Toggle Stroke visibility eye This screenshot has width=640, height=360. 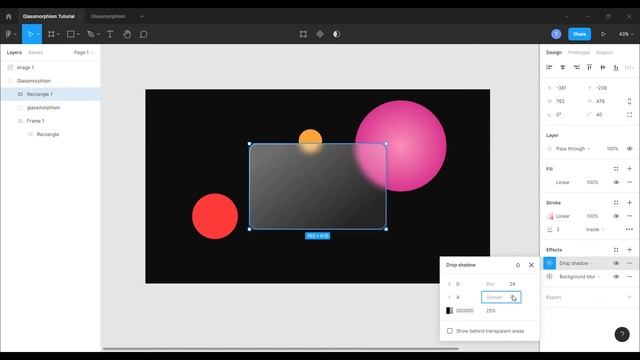coord(616,216)
